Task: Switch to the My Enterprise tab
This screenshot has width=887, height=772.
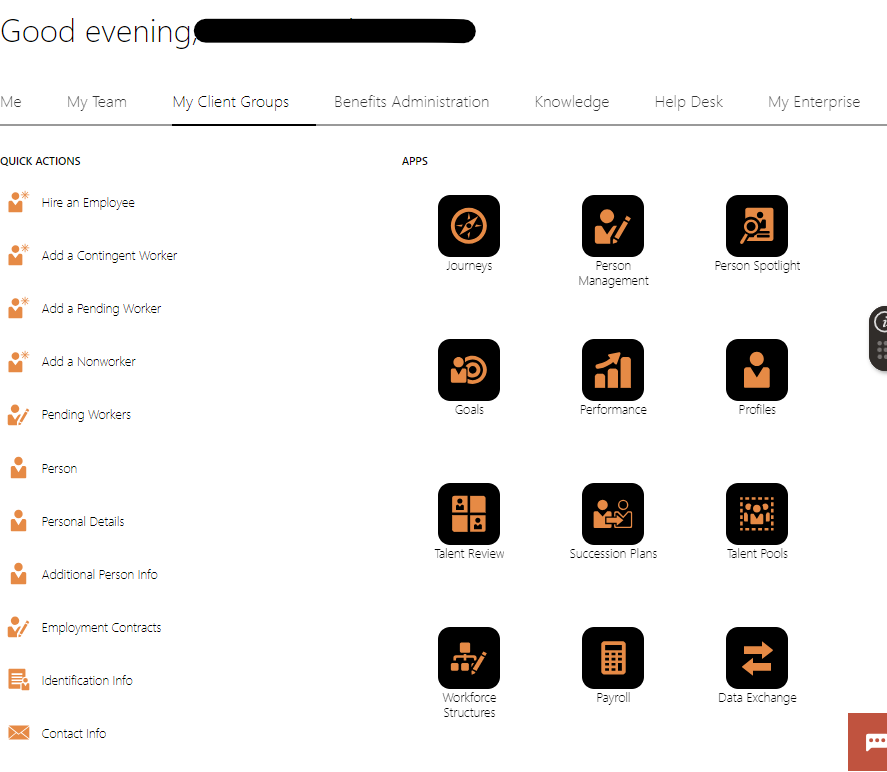Action: pyautogui.click(x=813, y=102)
